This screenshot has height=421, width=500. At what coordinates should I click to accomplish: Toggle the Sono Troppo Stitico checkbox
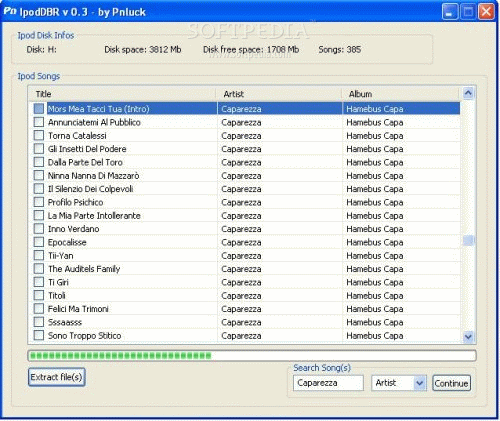coord(39,335)
